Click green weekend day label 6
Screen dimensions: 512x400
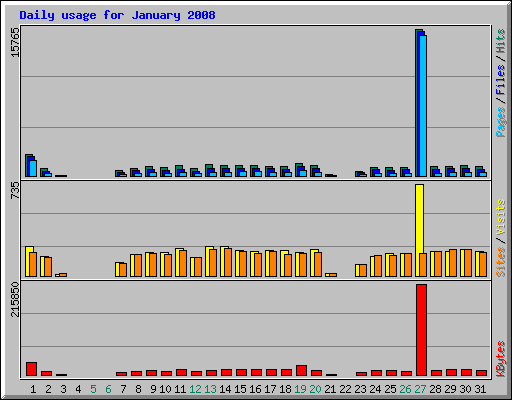point(108,389)
